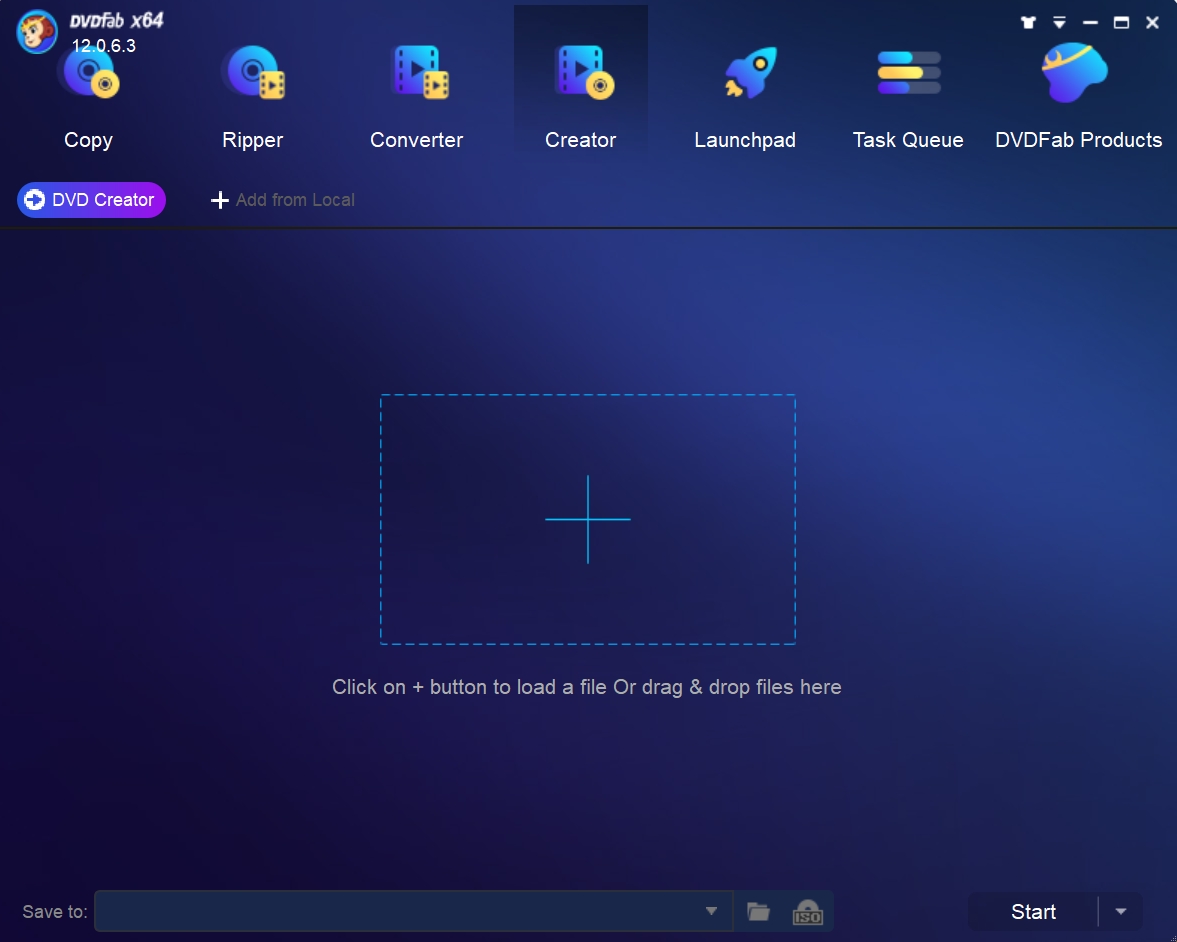Image resolution: width=1177 pixels, height=942 pixels.
Task: Expand the Start button dropdown arrow
Action: pos(1121,911)
